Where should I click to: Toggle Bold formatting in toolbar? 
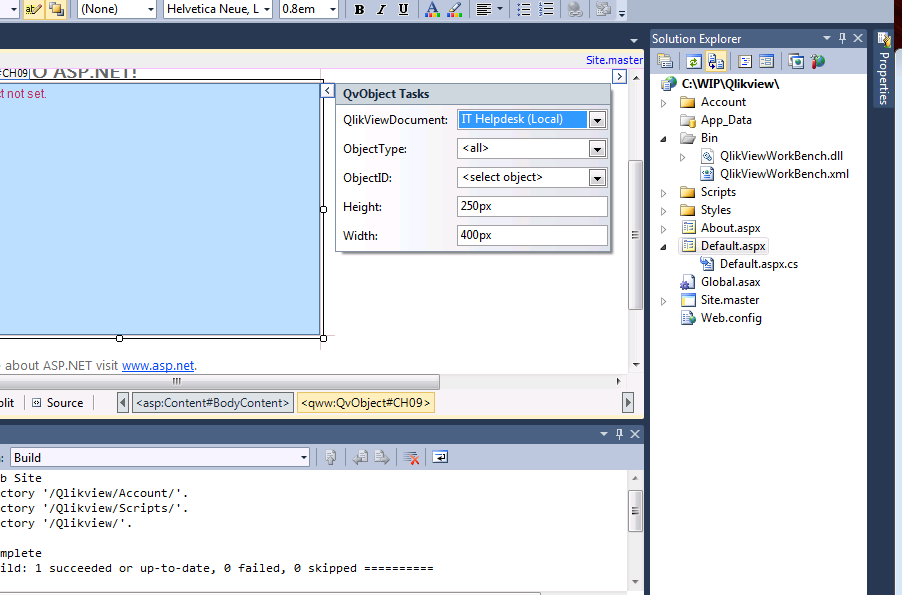tap(359, 10)
